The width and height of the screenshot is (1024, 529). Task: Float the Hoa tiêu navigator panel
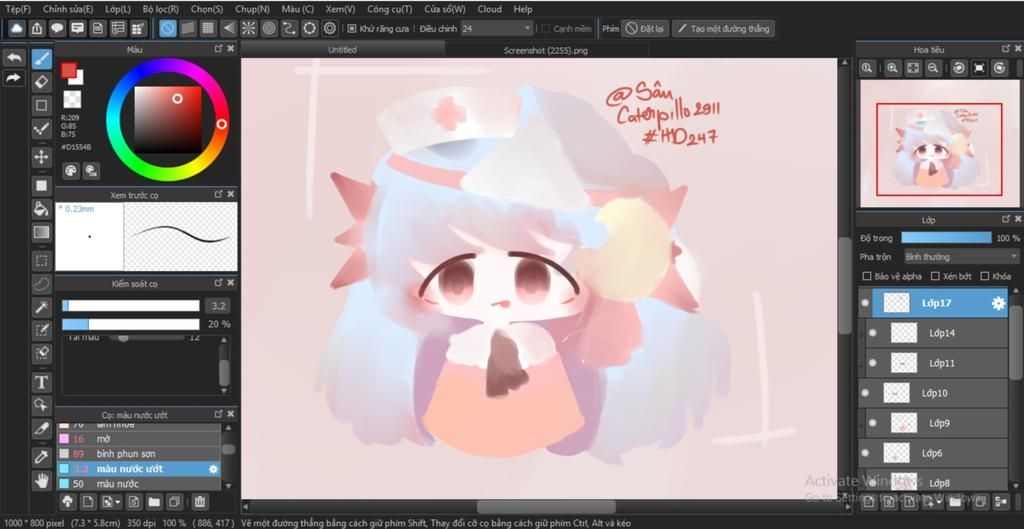(x=1006, y=49)
